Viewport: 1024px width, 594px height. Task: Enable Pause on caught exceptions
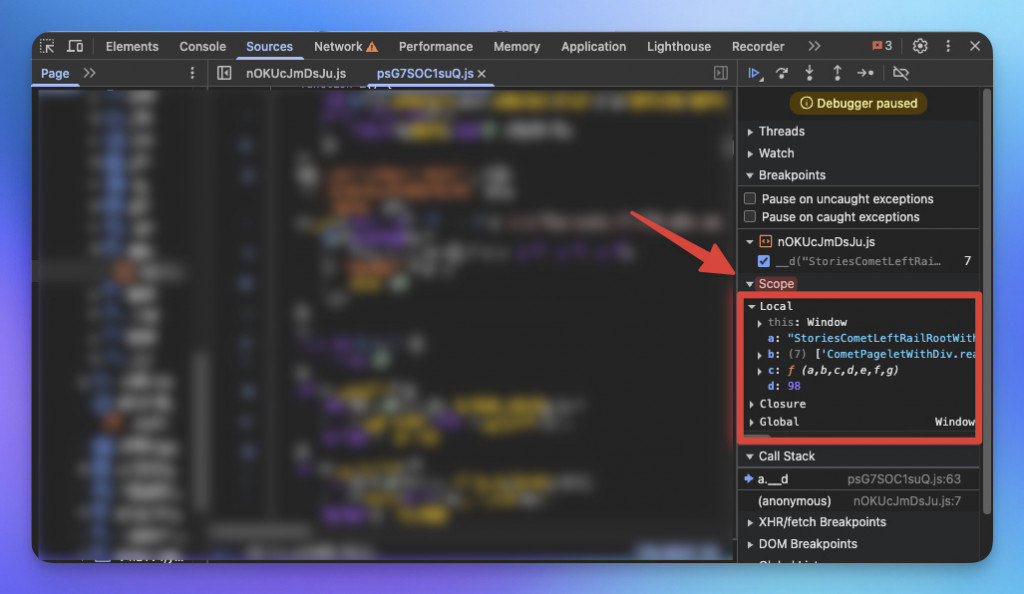pos(750,217)
